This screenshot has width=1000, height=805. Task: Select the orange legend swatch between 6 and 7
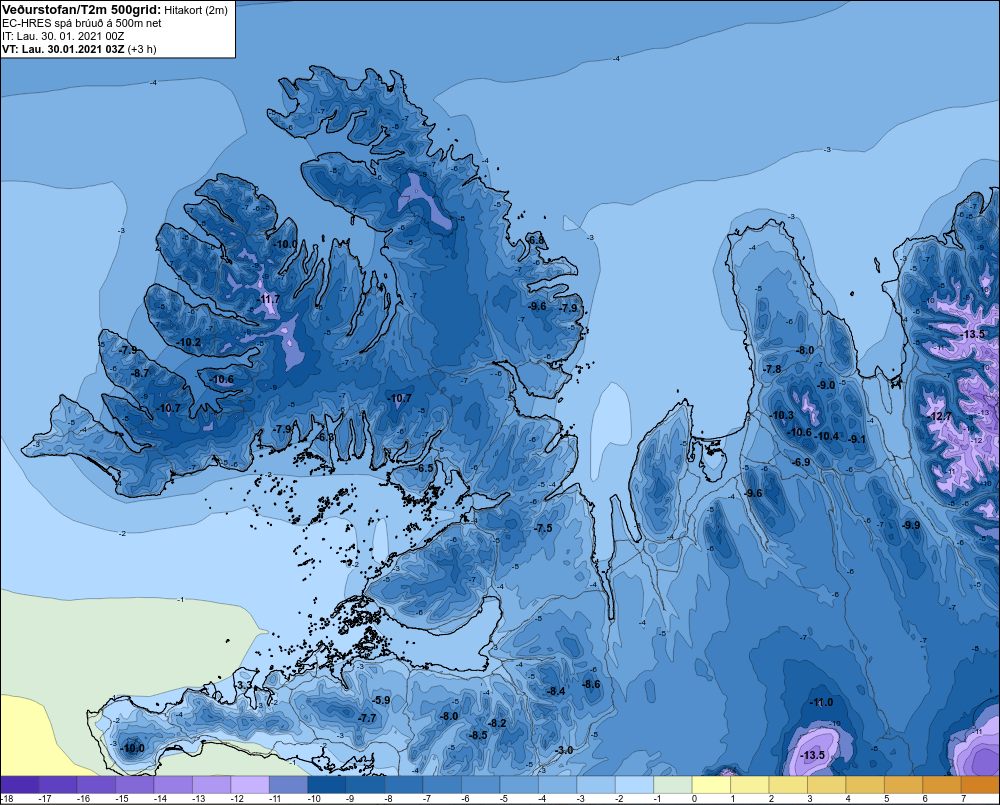click(x=942, y=784)
